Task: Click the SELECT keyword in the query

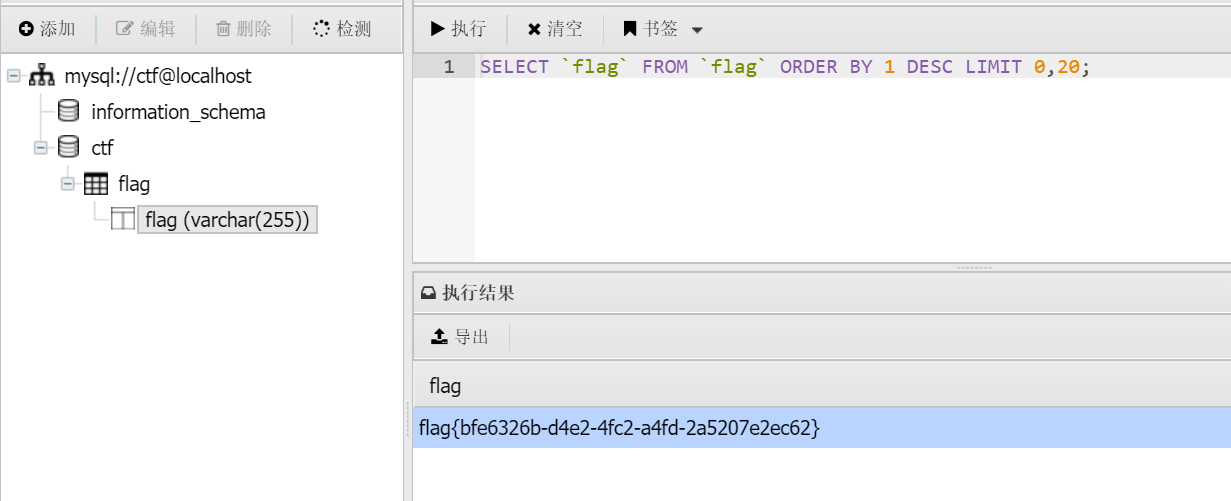Action: tap(514, 67)
